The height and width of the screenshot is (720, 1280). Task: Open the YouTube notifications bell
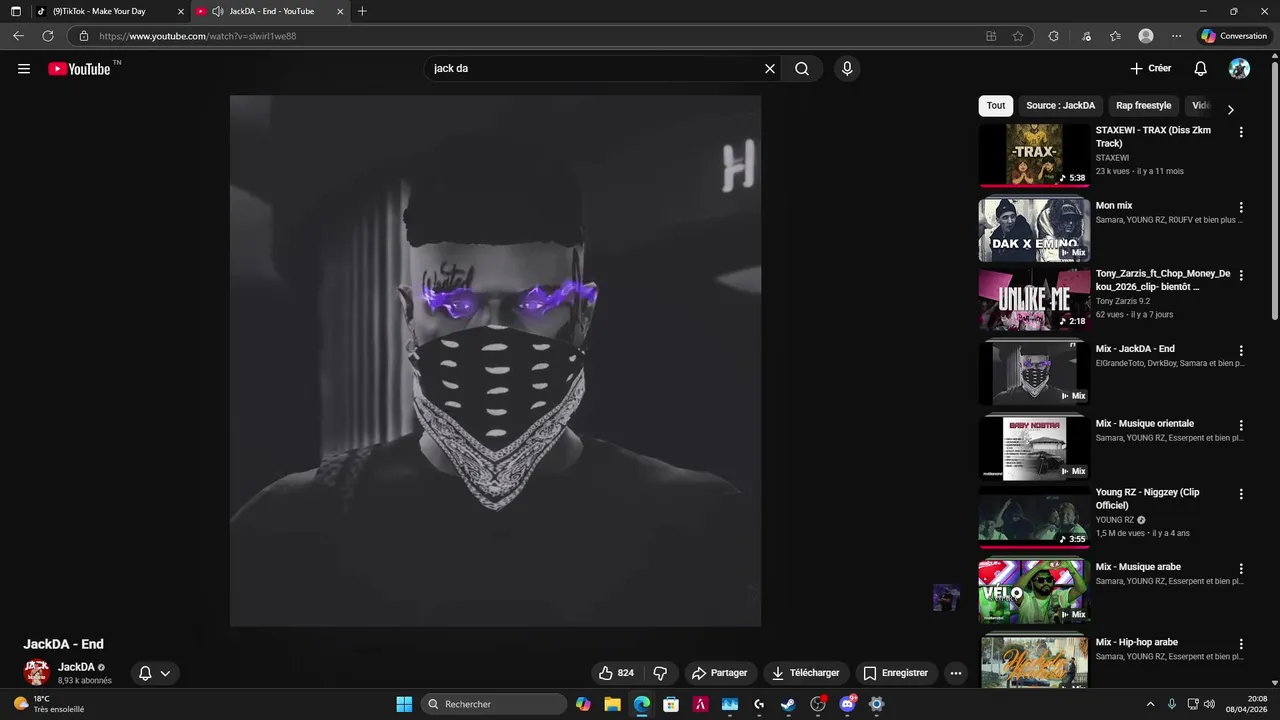(1200, 69)
